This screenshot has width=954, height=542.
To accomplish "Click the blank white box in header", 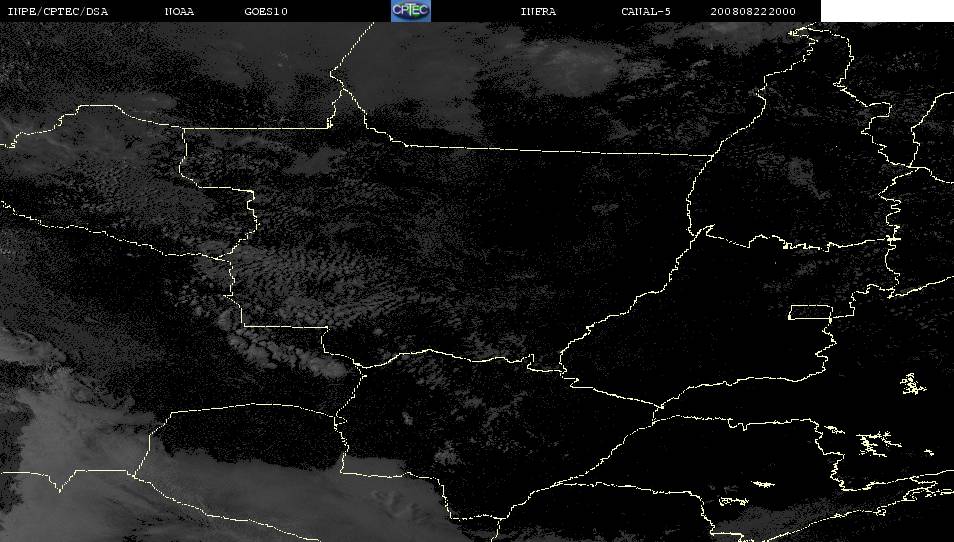I will pos(887,11).
